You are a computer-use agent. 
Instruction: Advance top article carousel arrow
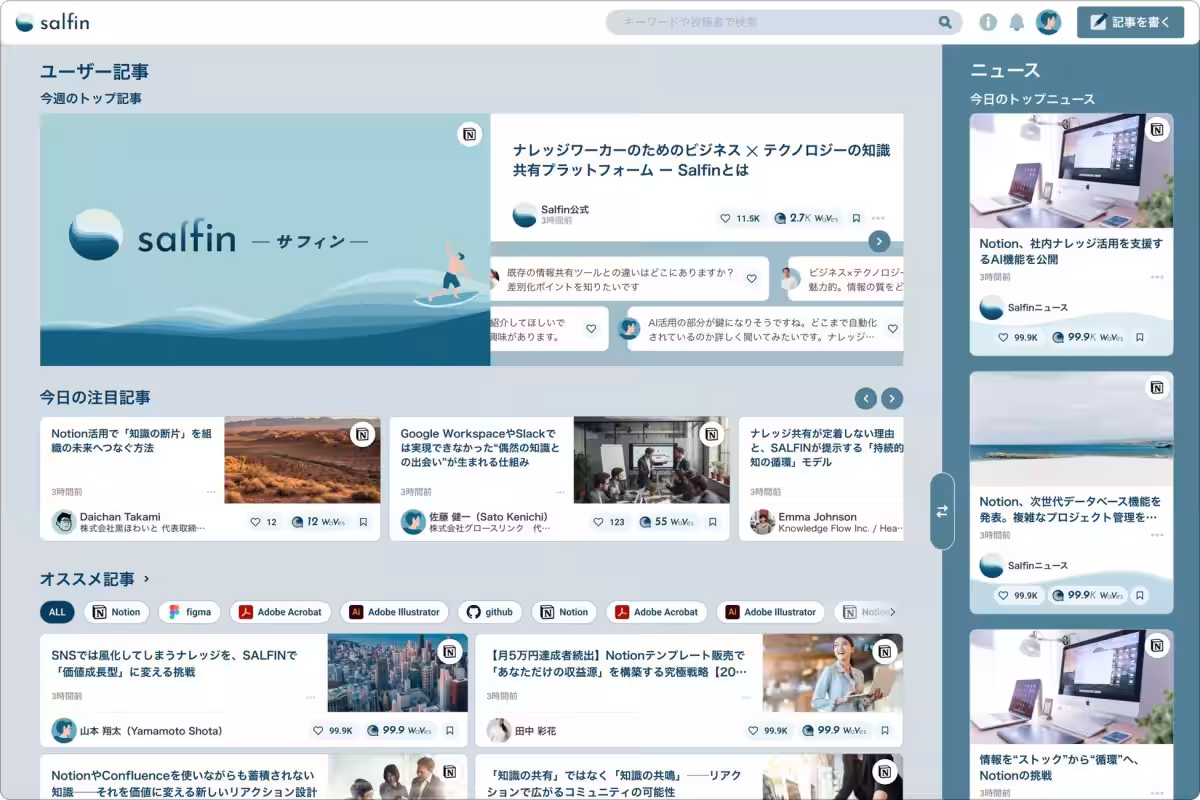click(879, 241)
